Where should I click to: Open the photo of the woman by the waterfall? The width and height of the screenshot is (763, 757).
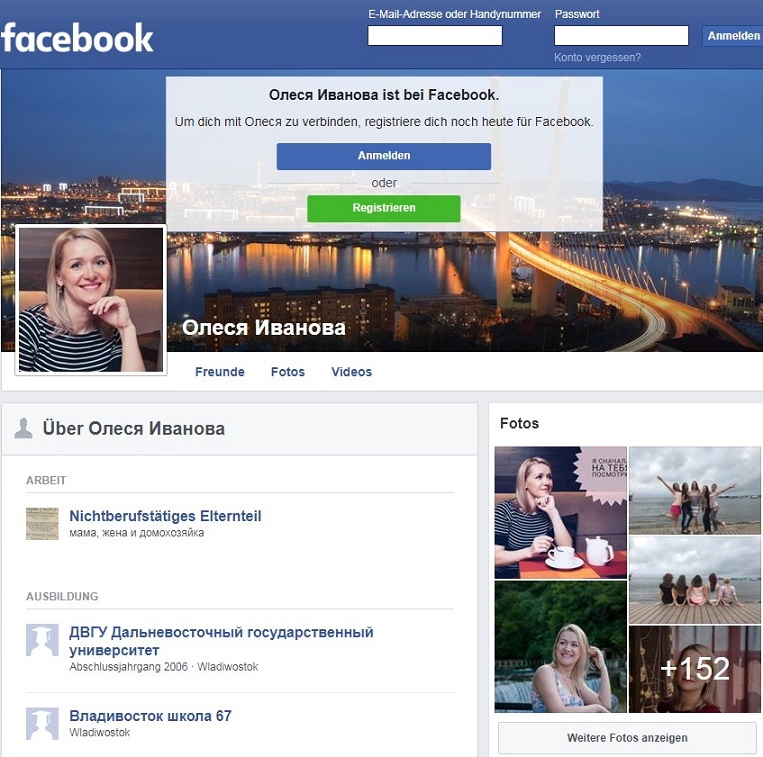[561, 647]
